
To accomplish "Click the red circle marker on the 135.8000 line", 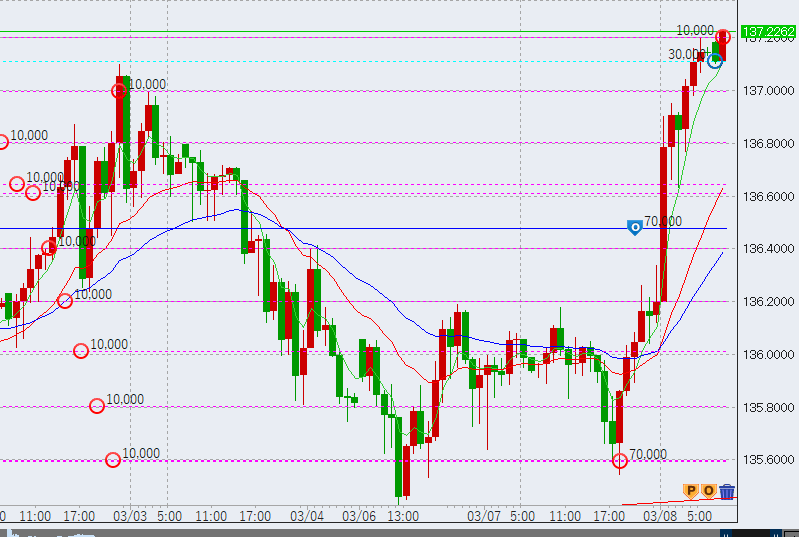I will 97,406.
